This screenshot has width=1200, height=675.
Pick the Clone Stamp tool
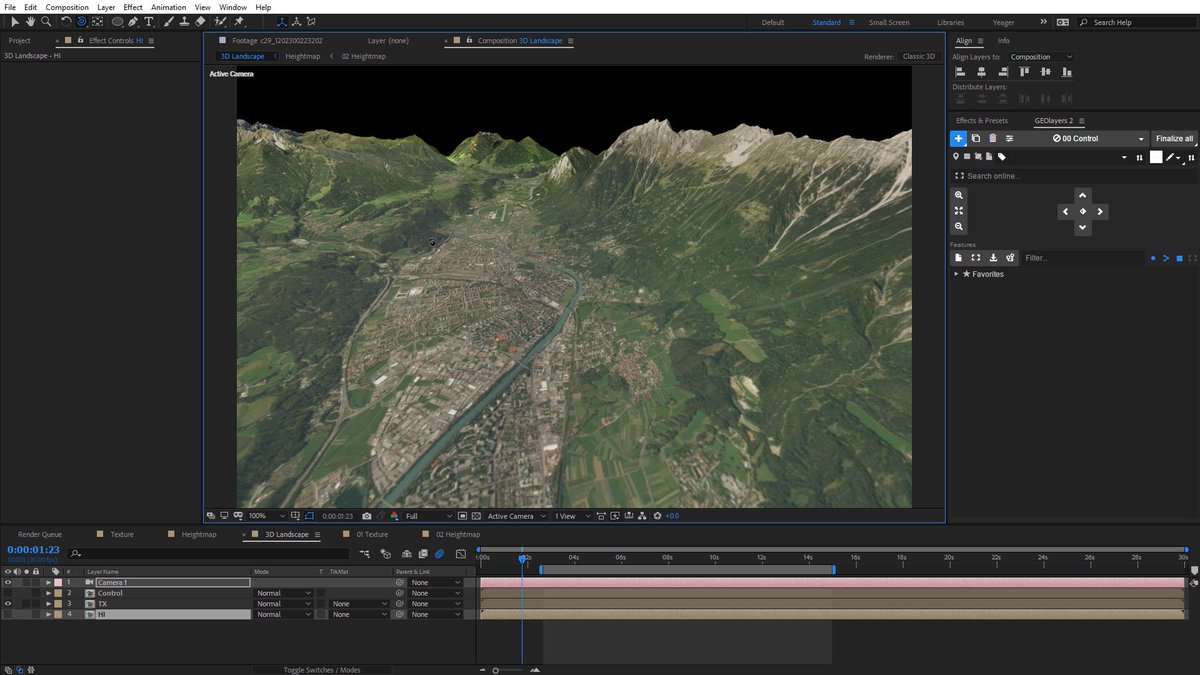185,21
